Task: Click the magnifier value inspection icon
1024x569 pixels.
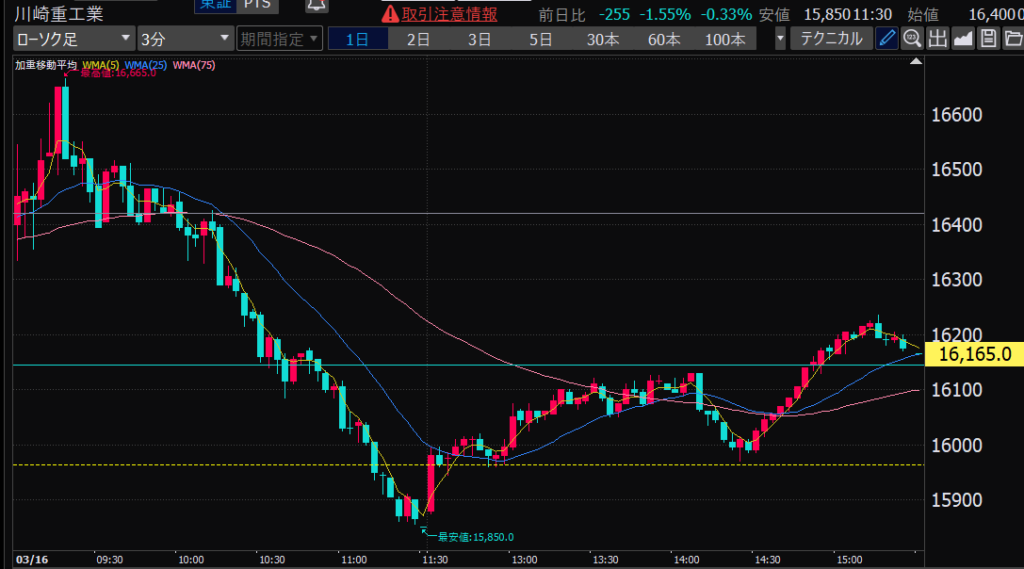Action: point(912,40)
